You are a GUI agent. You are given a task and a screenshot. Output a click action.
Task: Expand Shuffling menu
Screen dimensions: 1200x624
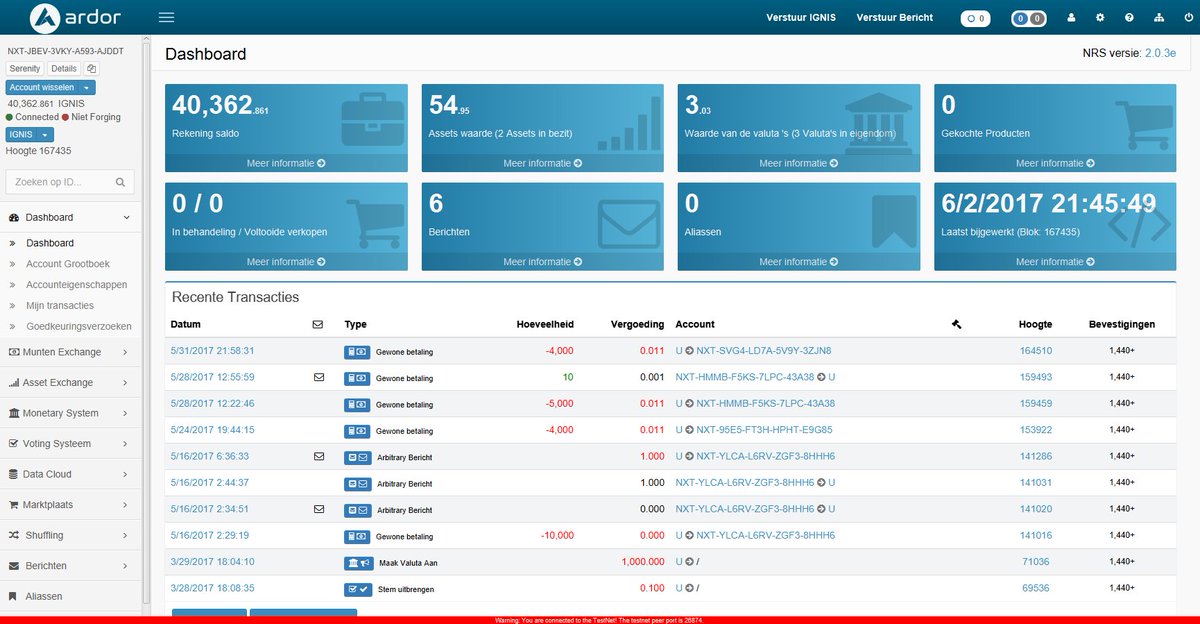(71, 535)
